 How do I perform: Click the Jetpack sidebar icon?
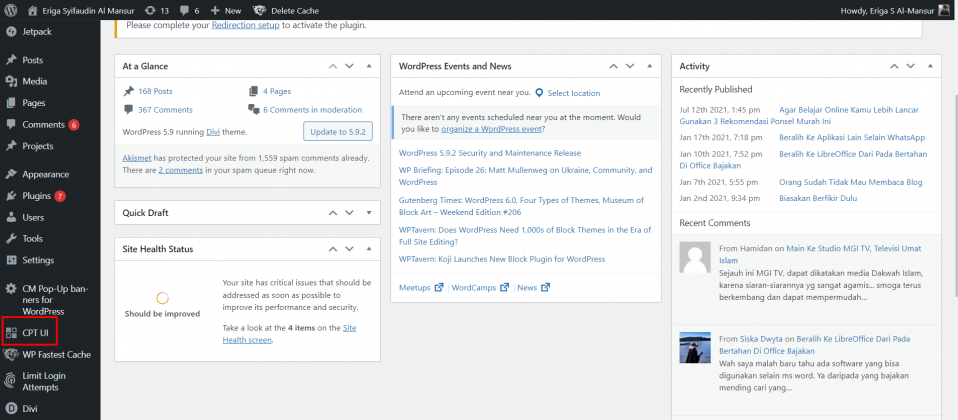coord(10,32)
